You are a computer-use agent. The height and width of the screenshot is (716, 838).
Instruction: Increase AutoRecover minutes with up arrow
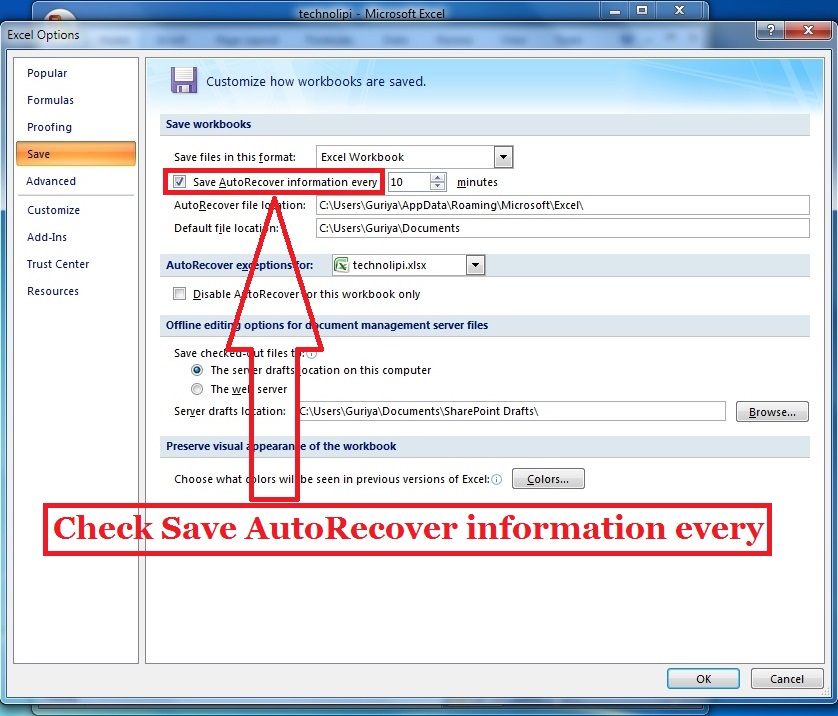(438, 178)
